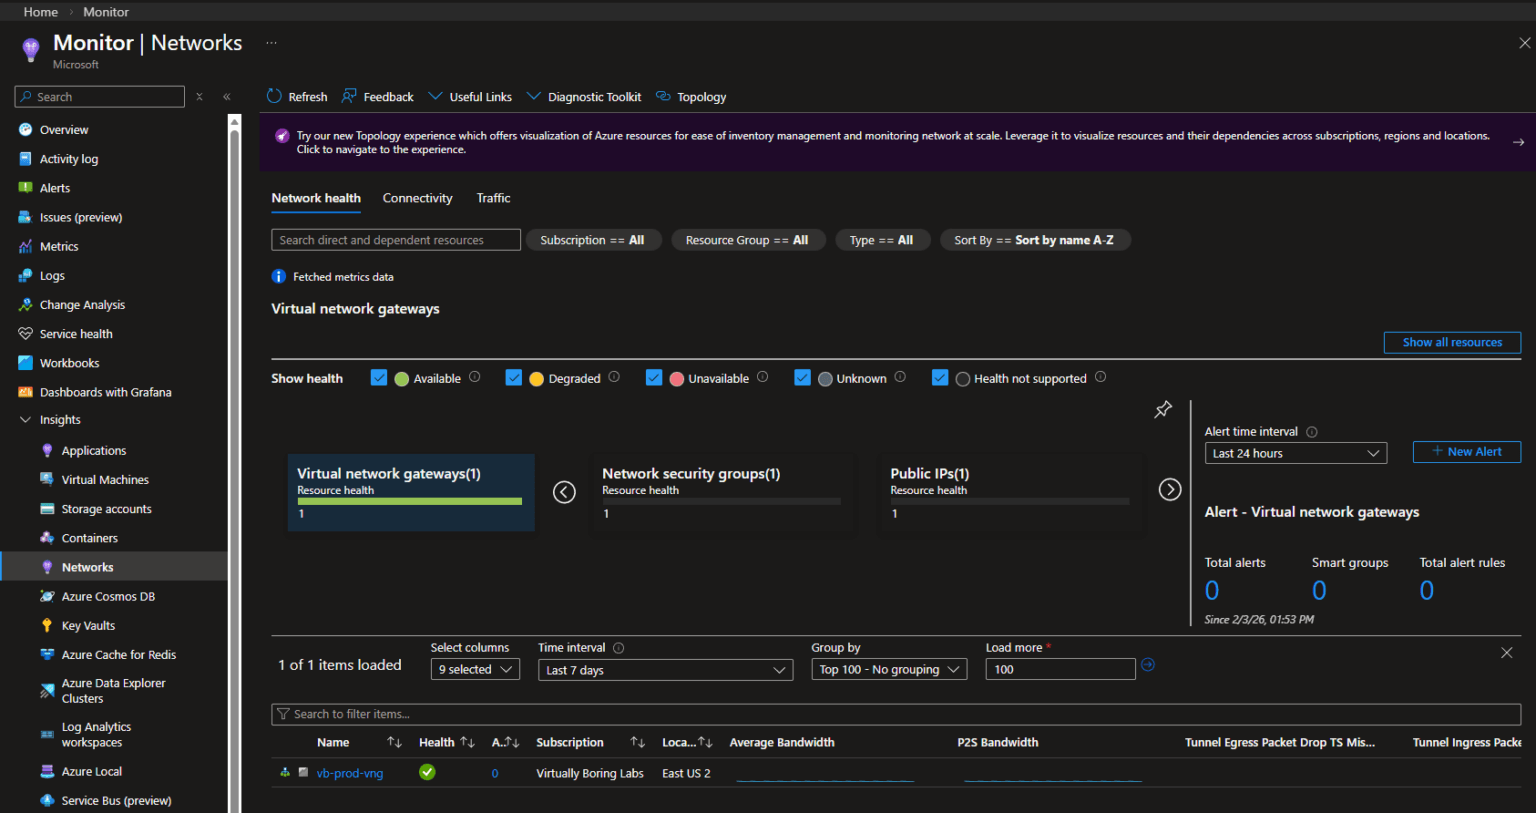Expand the Diagnostic Toolkit menu
The image size is (1536, 813).
click(x=584, y=97)
